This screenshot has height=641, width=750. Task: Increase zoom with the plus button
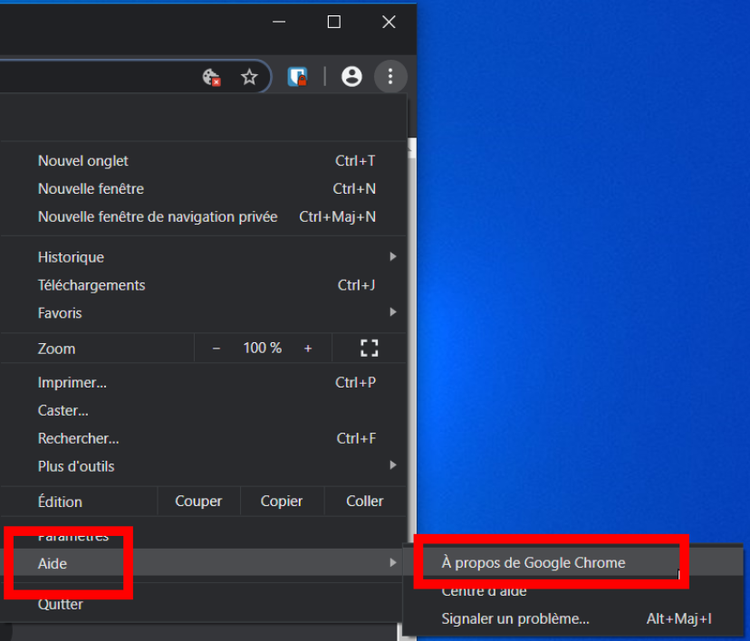pos(308,348)
